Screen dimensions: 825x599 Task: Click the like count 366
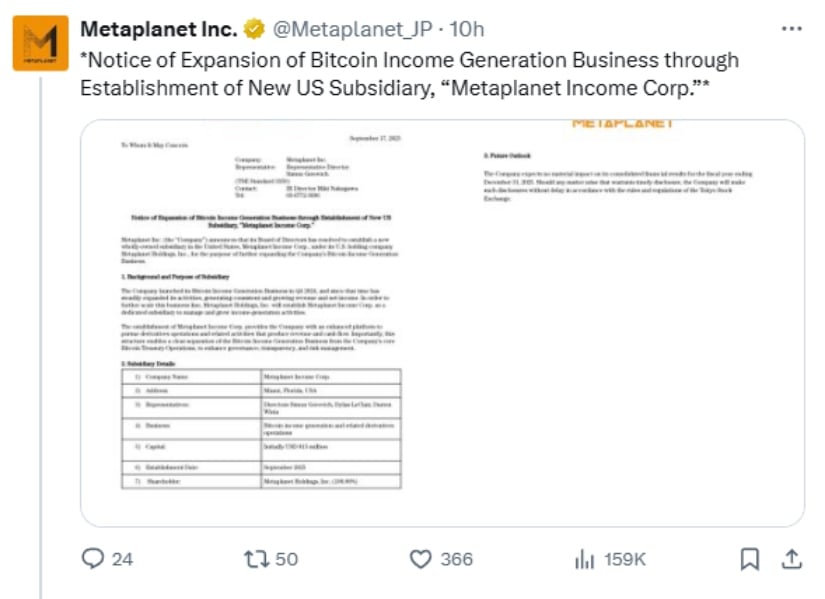[x=457, y=559]
